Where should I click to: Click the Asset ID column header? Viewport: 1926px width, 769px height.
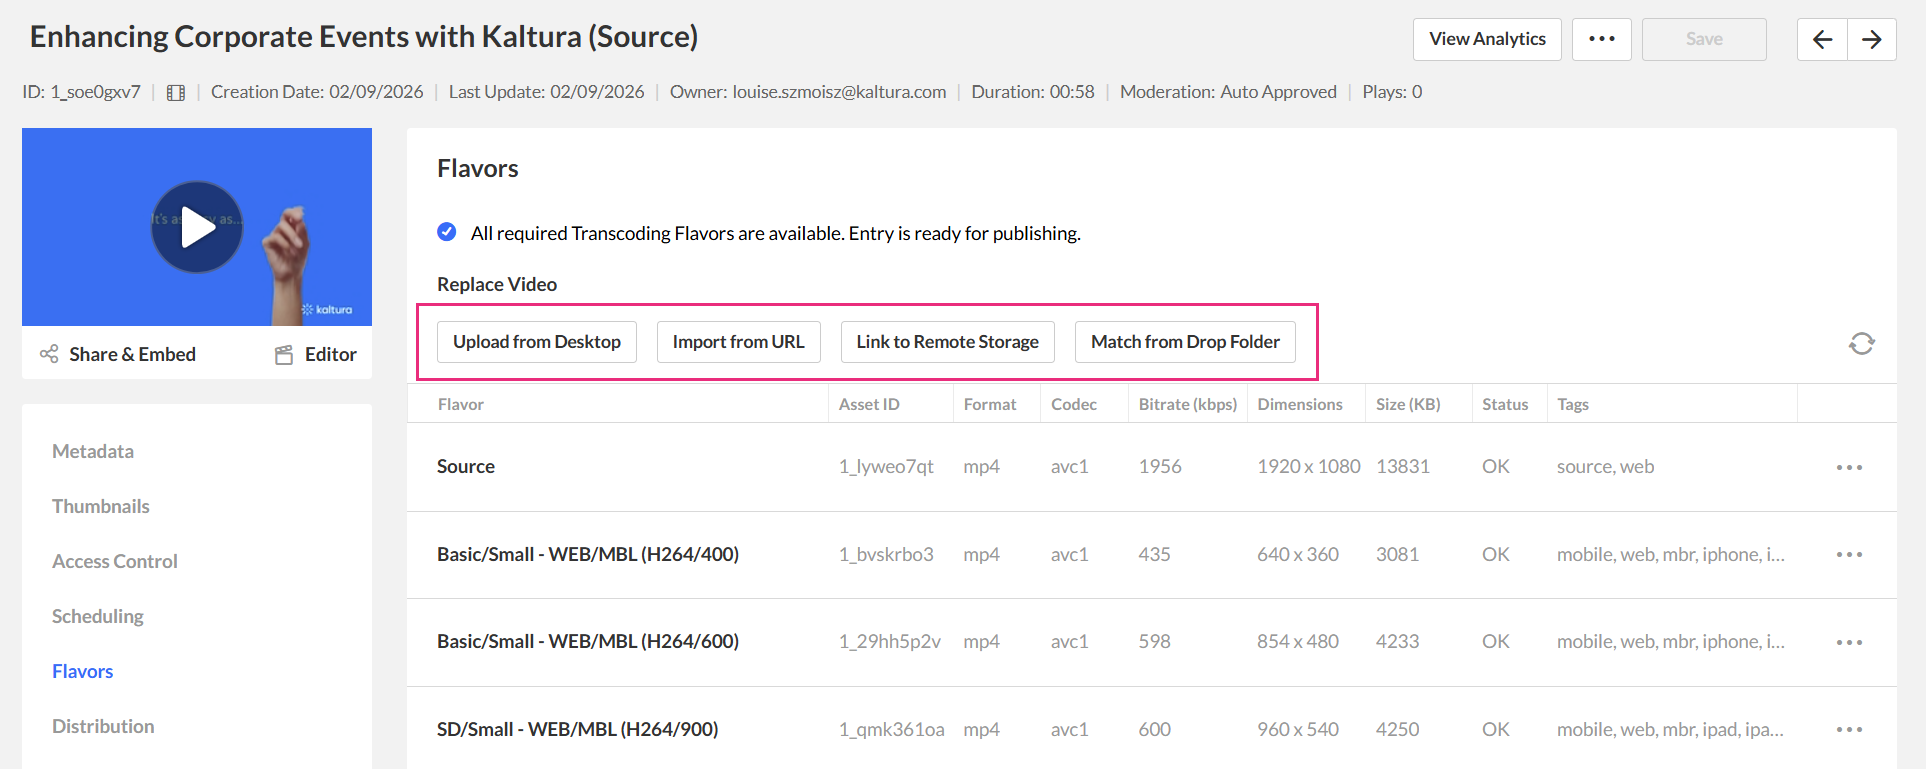[x=869, y=404]
